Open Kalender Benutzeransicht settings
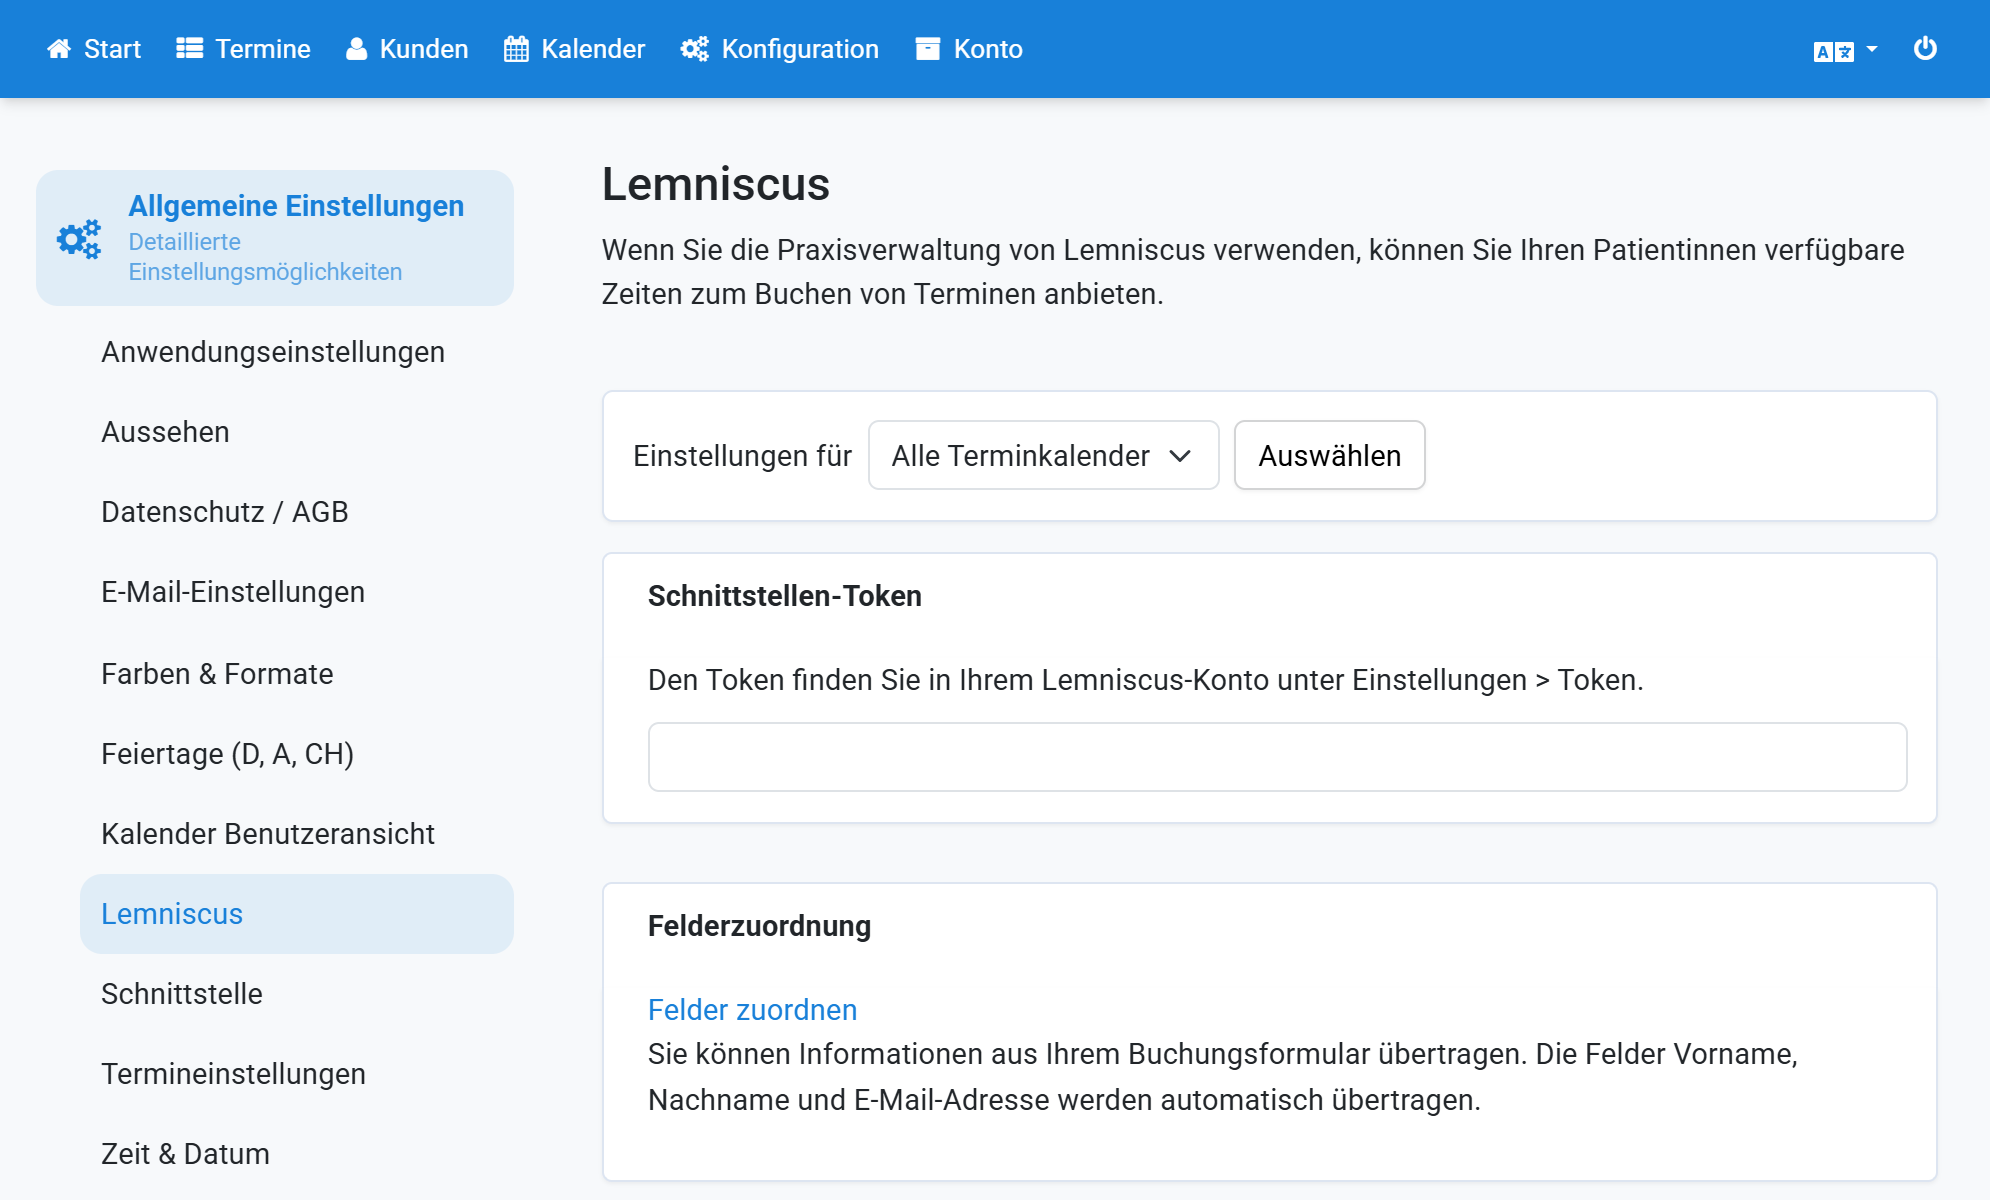This screenshot has height=1200, width=1990. (268, 834)
